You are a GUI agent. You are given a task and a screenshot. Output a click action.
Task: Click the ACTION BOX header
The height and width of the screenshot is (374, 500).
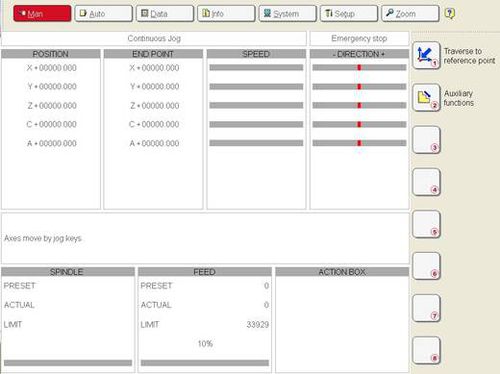point(342,272)
